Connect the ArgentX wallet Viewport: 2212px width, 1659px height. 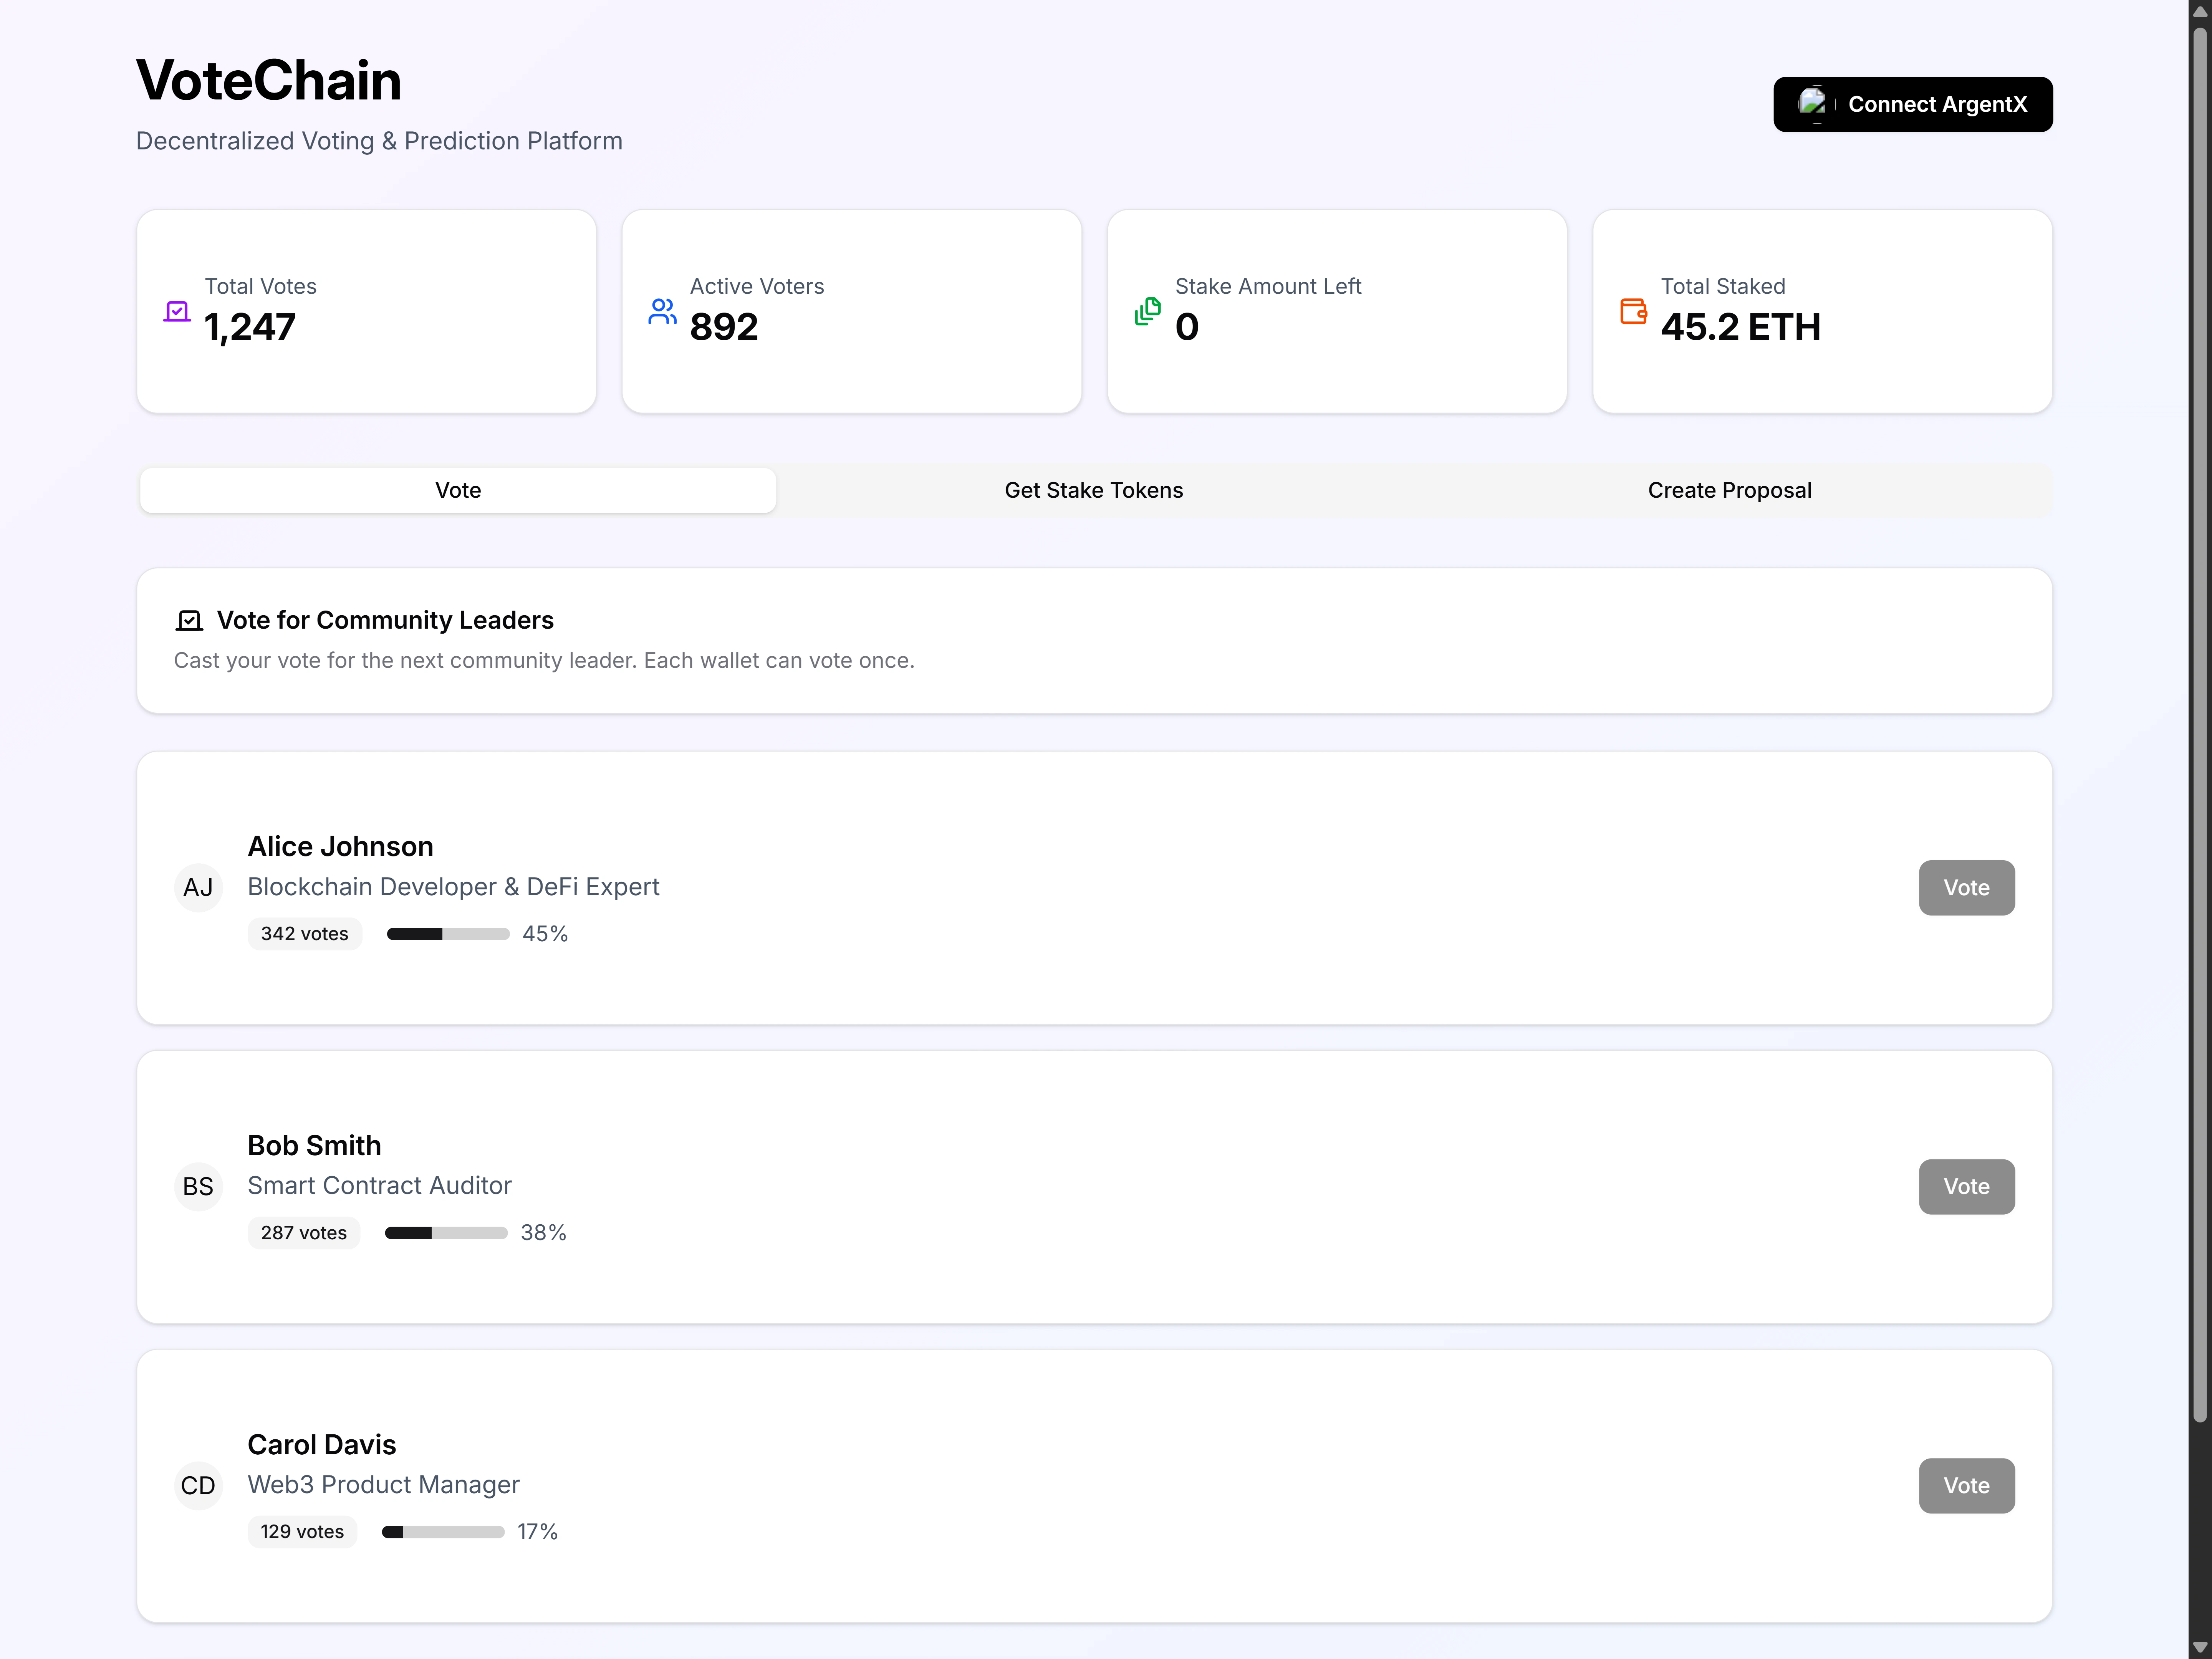(x=1912, y=104)
